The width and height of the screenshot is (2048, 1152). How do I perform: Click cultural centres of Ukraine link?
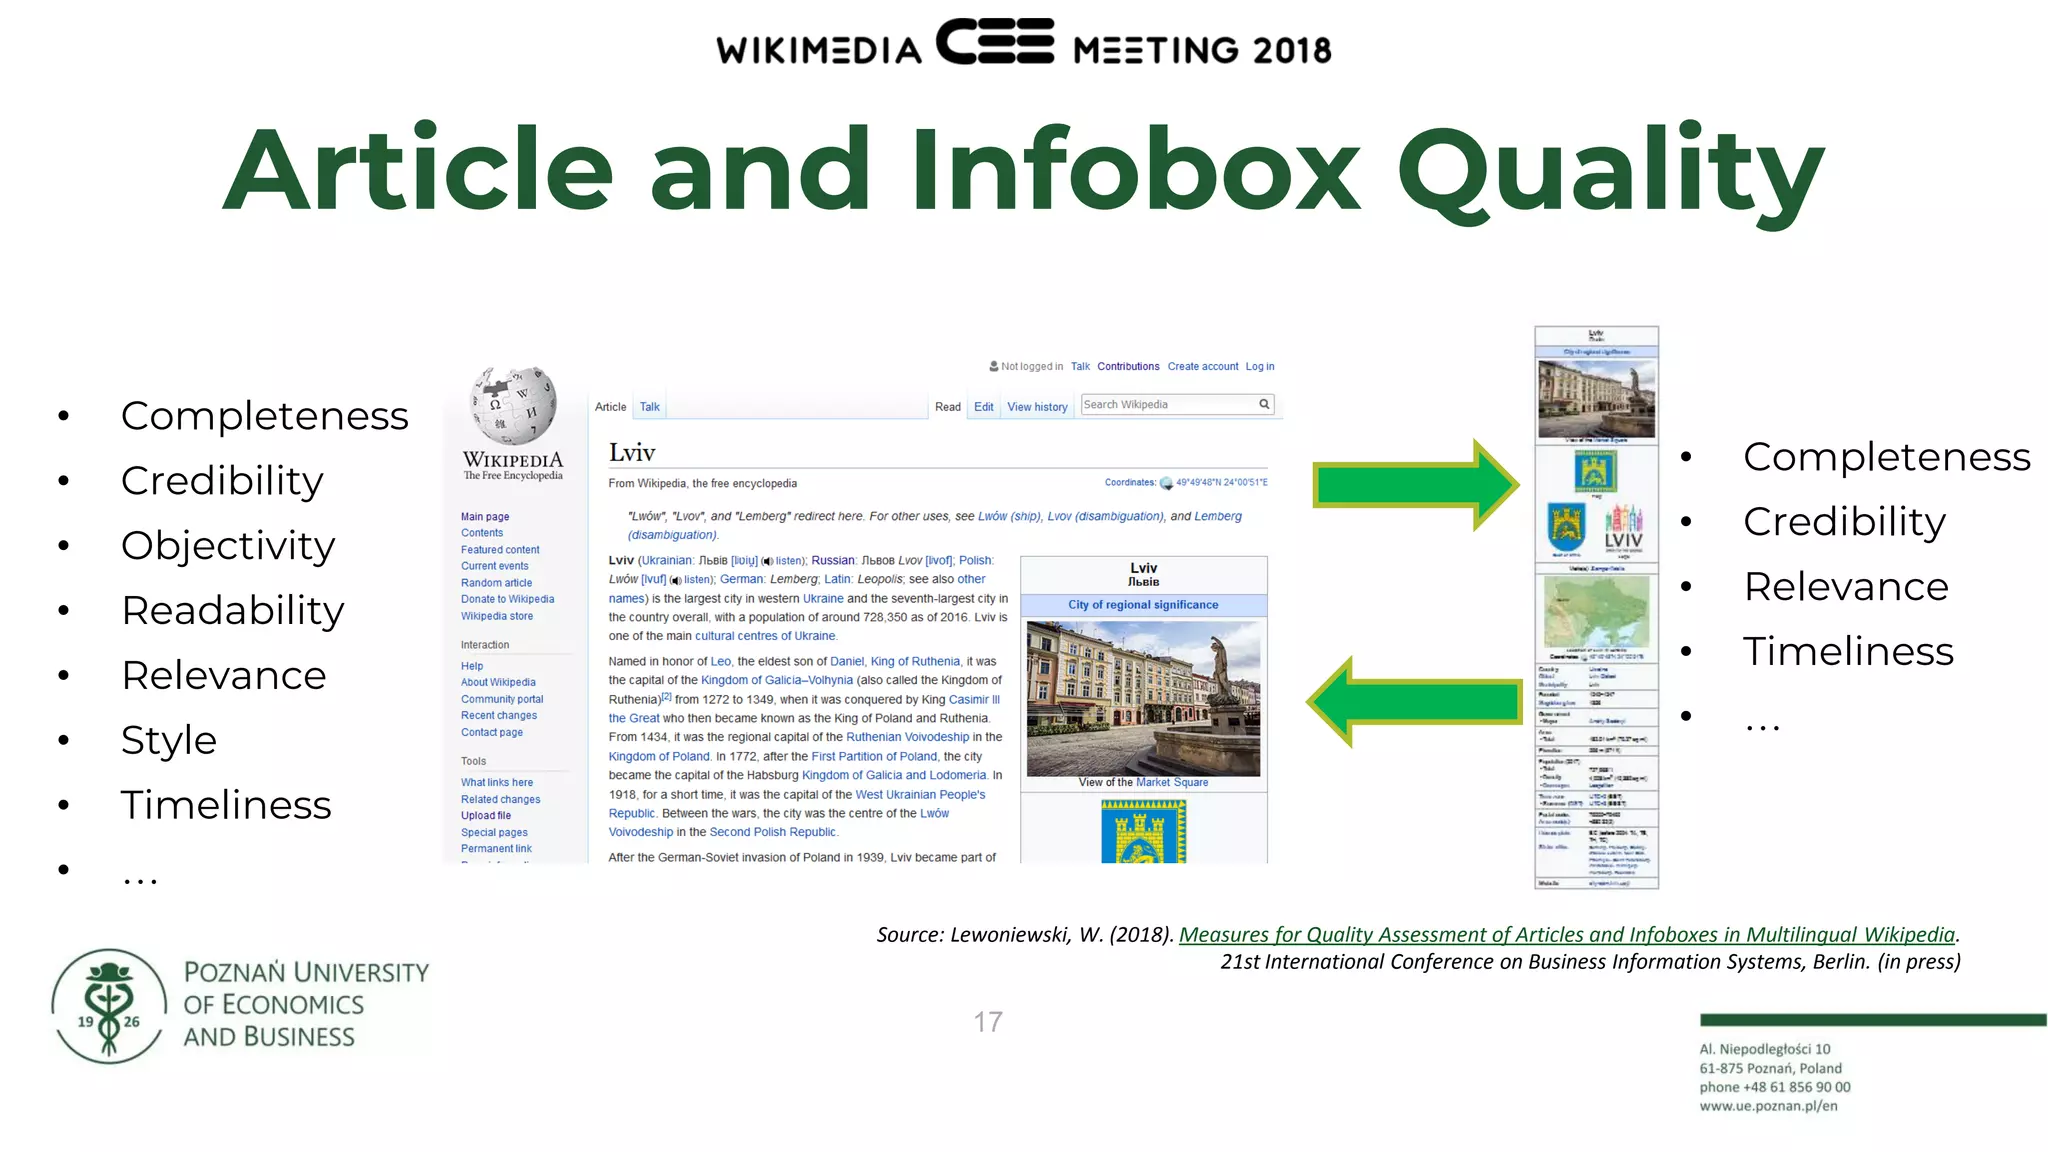(x=765, y=636)
